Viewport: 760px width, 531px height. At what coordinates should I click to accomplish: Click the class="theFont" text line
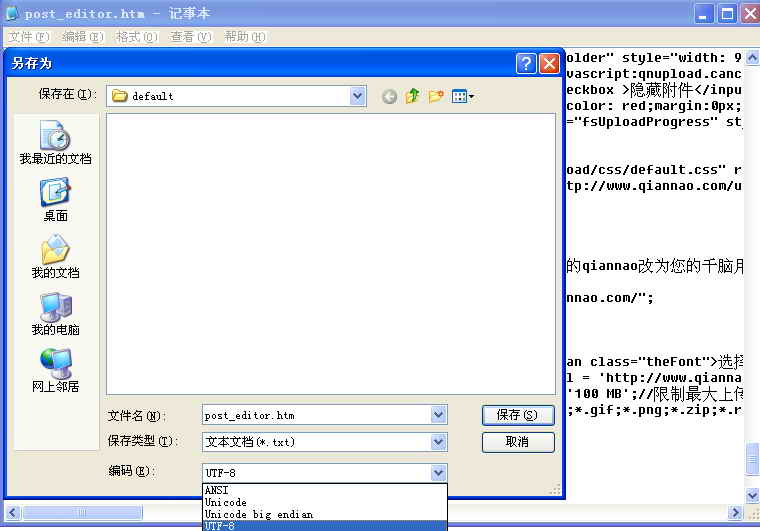(x=654, y=361)
